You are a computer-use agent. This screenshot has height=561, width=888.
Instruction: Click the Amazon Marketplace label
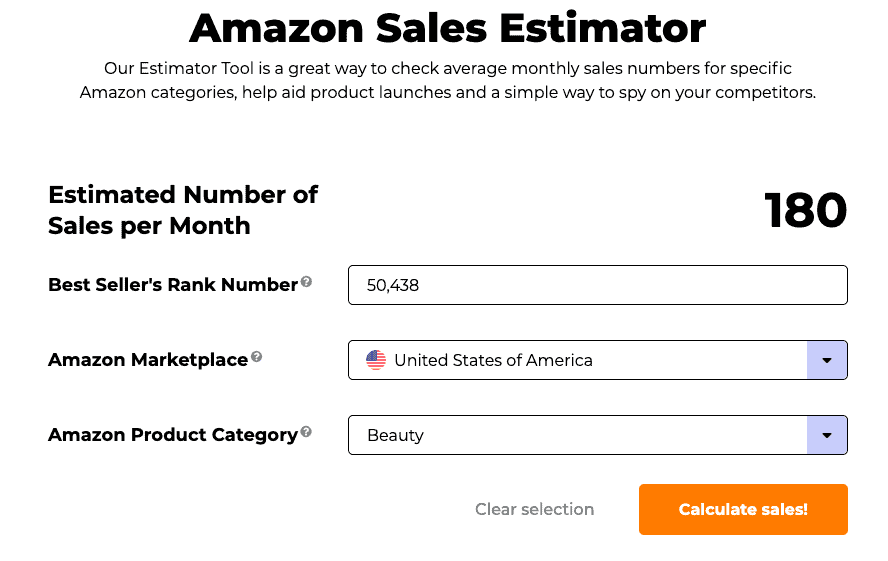click(x=148, y=360)
